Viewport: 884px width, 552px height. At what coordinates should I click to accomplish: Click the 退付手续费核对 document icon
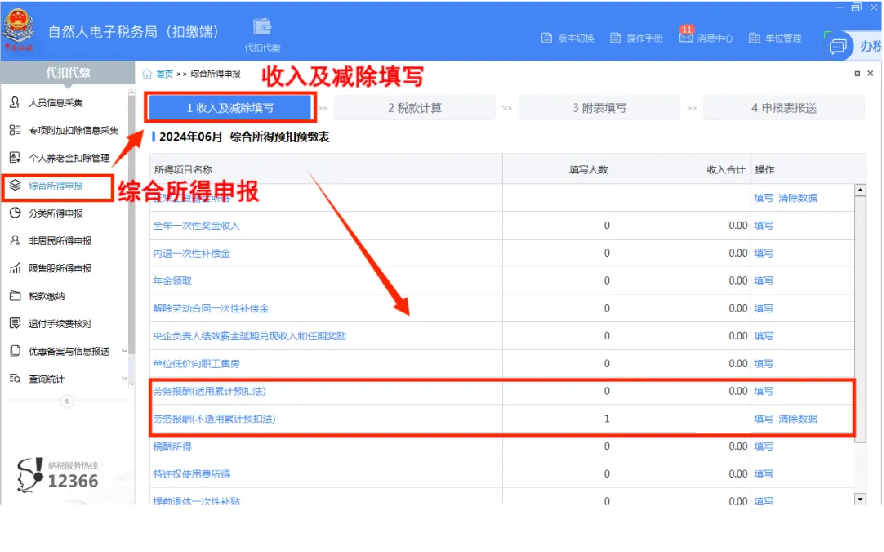15,323
